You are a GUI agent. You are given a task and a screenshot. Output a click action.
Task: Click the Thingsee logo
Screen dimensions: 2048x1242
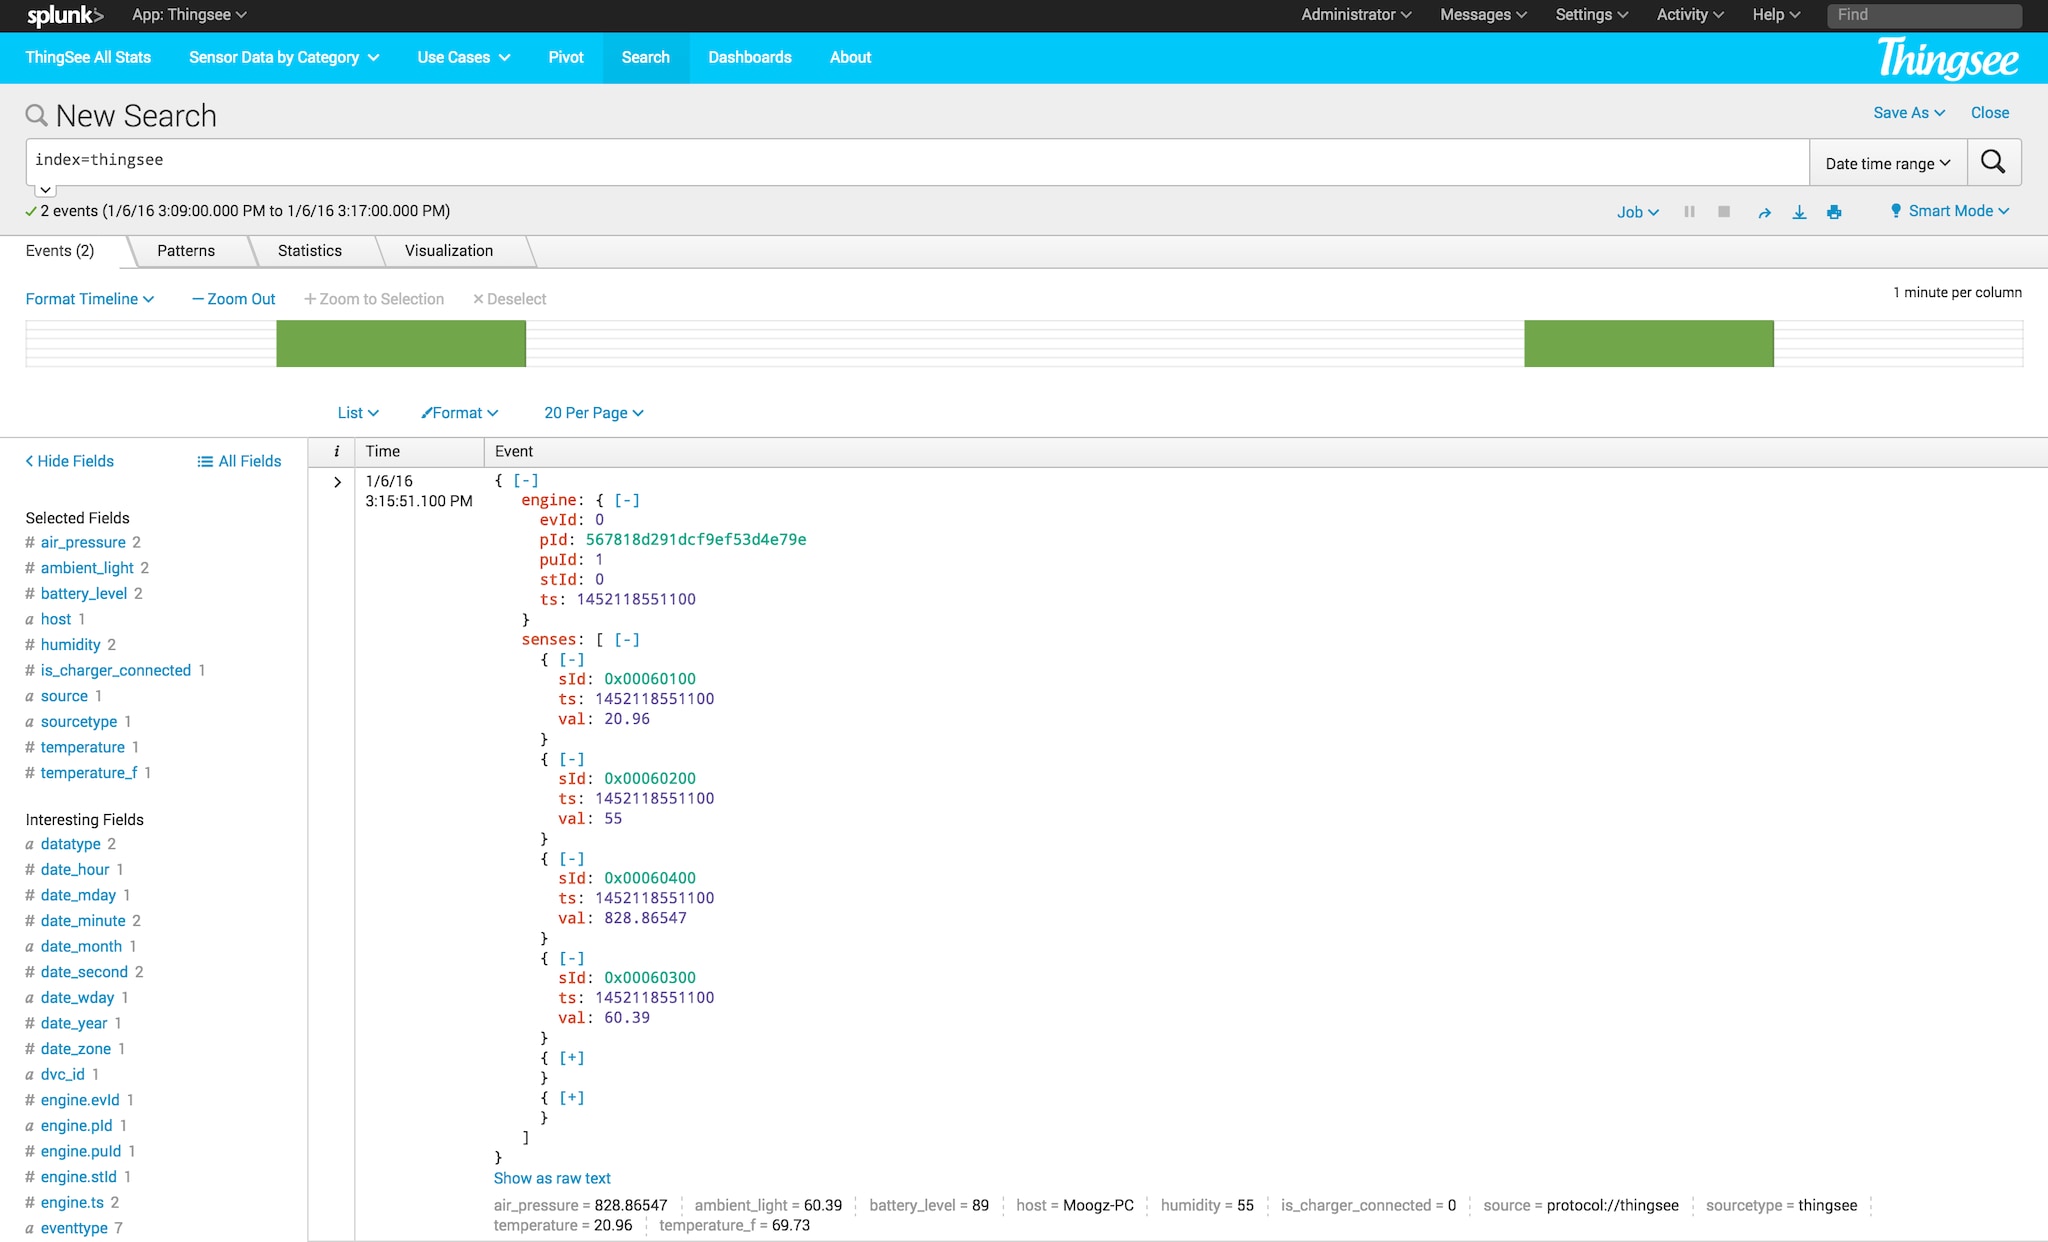click(1947, 58)
